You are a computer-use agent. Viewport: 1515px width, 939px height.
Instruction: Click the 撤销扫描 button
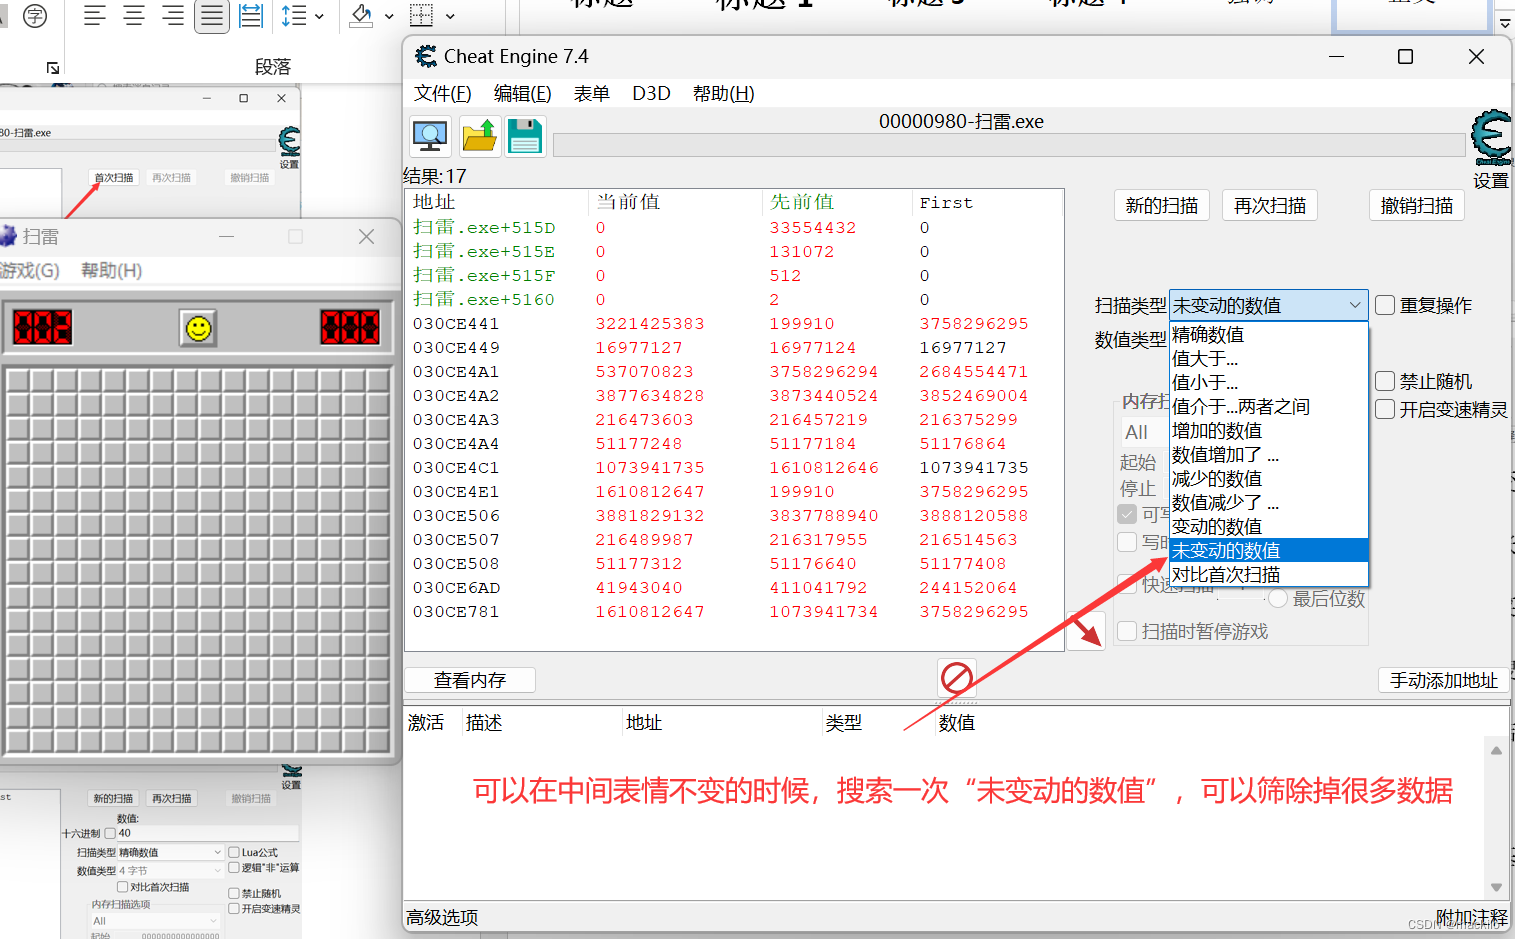[x=1417, y=205]
